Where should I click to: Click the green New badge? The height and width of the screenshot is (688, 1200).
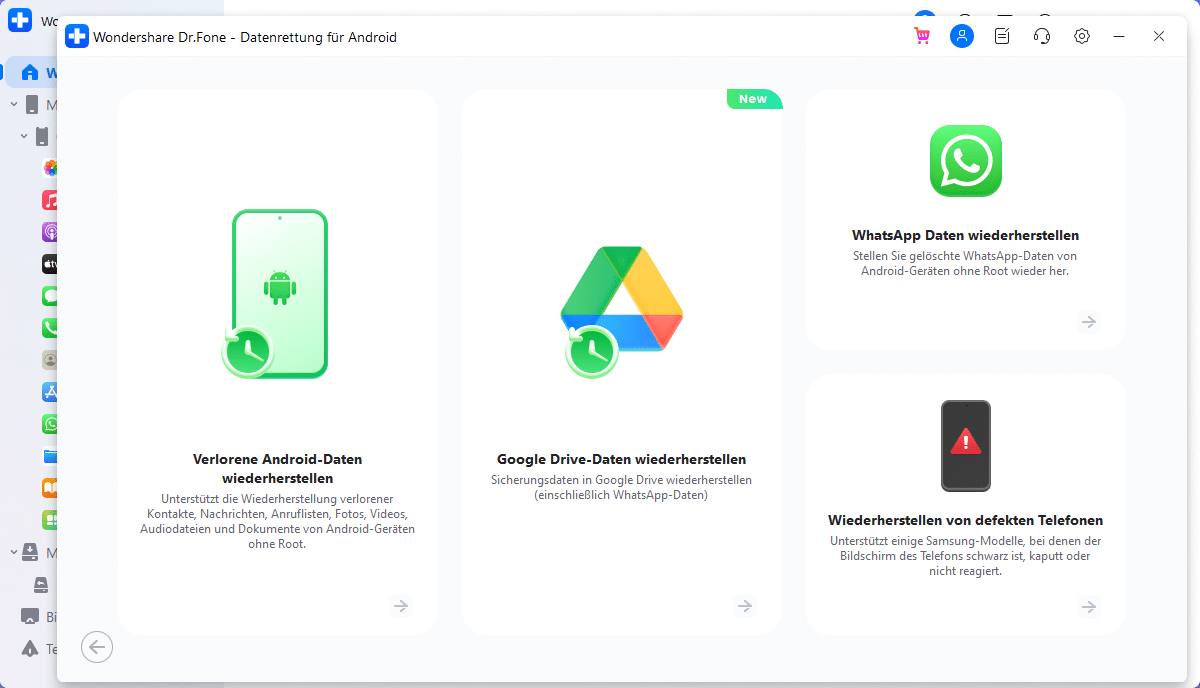(x=754, y=99)
